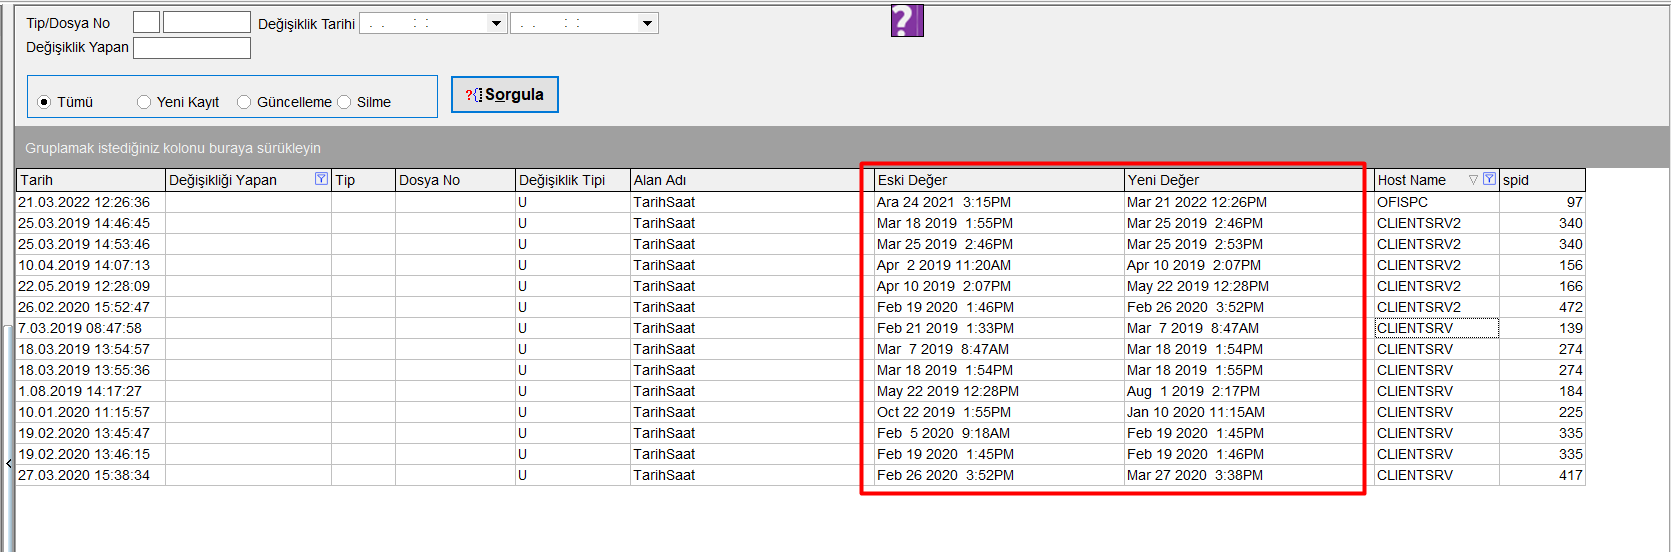The image size is (1671, 552).
Task: Open the second Değişiklik Tarihi date dropdown
Action: click(647, 23)
